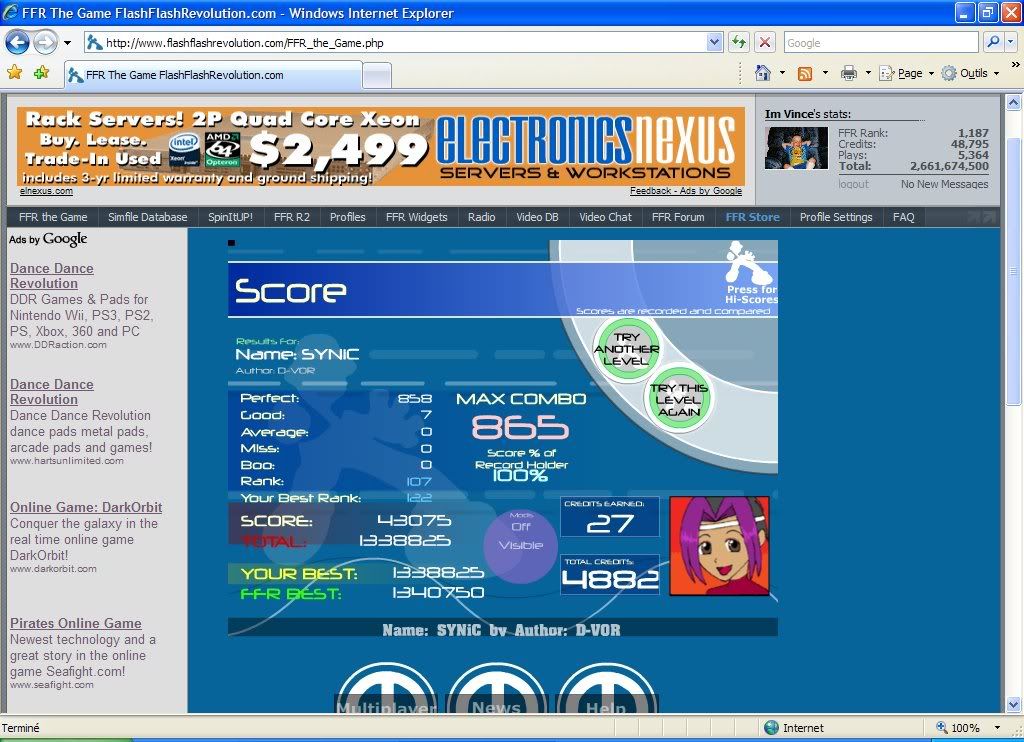Click the Google search magnifier icon

point(993,42)
